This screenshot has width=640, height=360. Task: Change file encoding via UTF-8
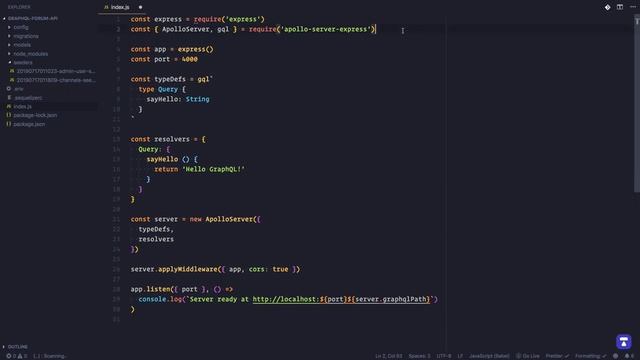click(x=444, y=356)
